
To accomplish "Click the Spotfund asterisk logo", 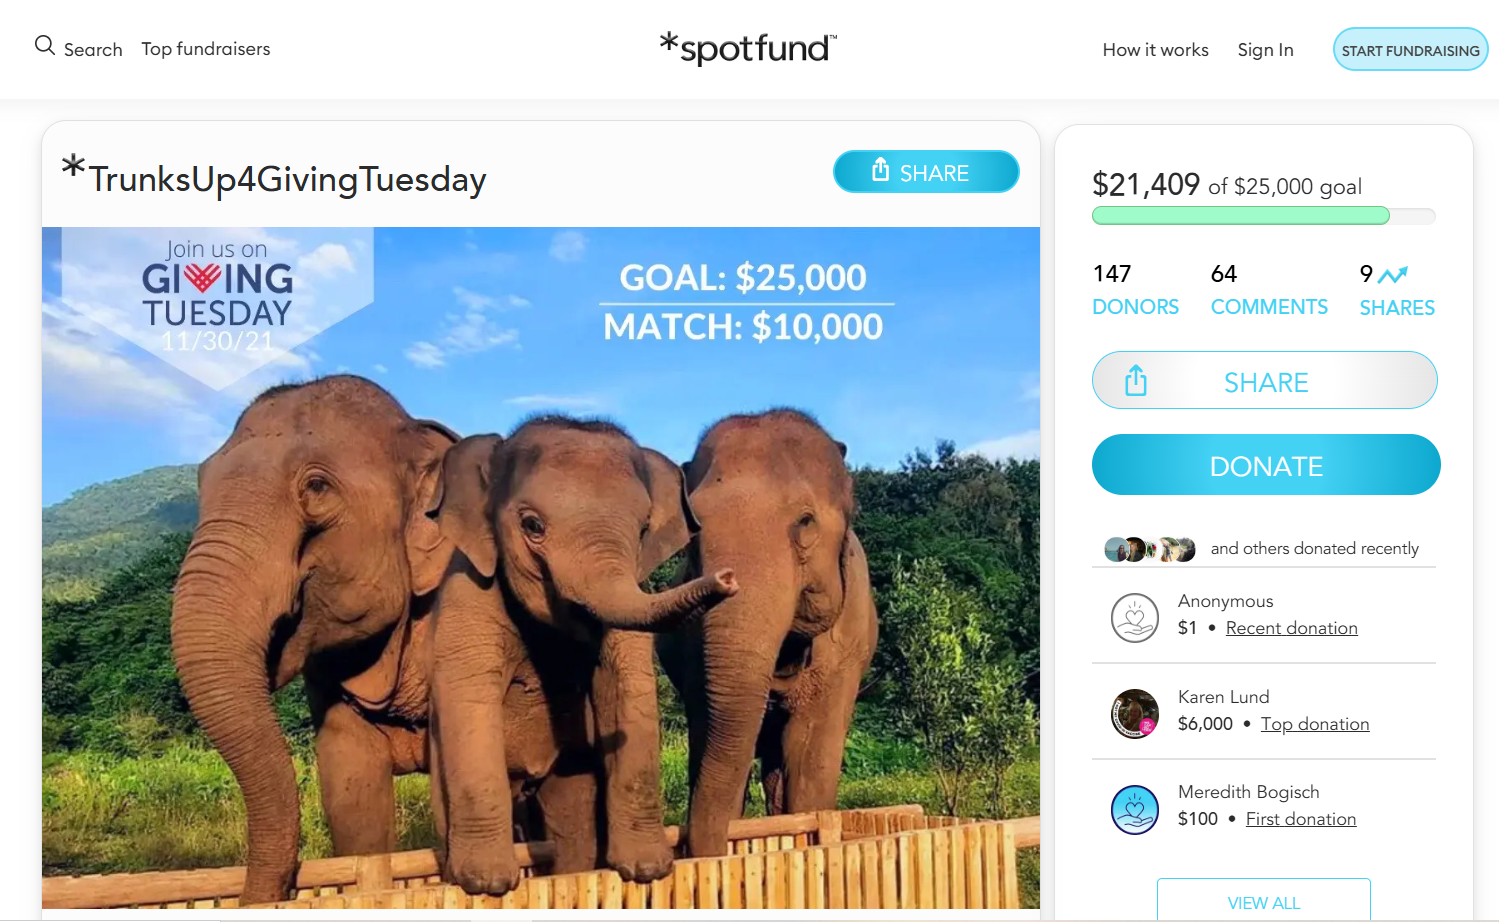I will pos(668,46).
